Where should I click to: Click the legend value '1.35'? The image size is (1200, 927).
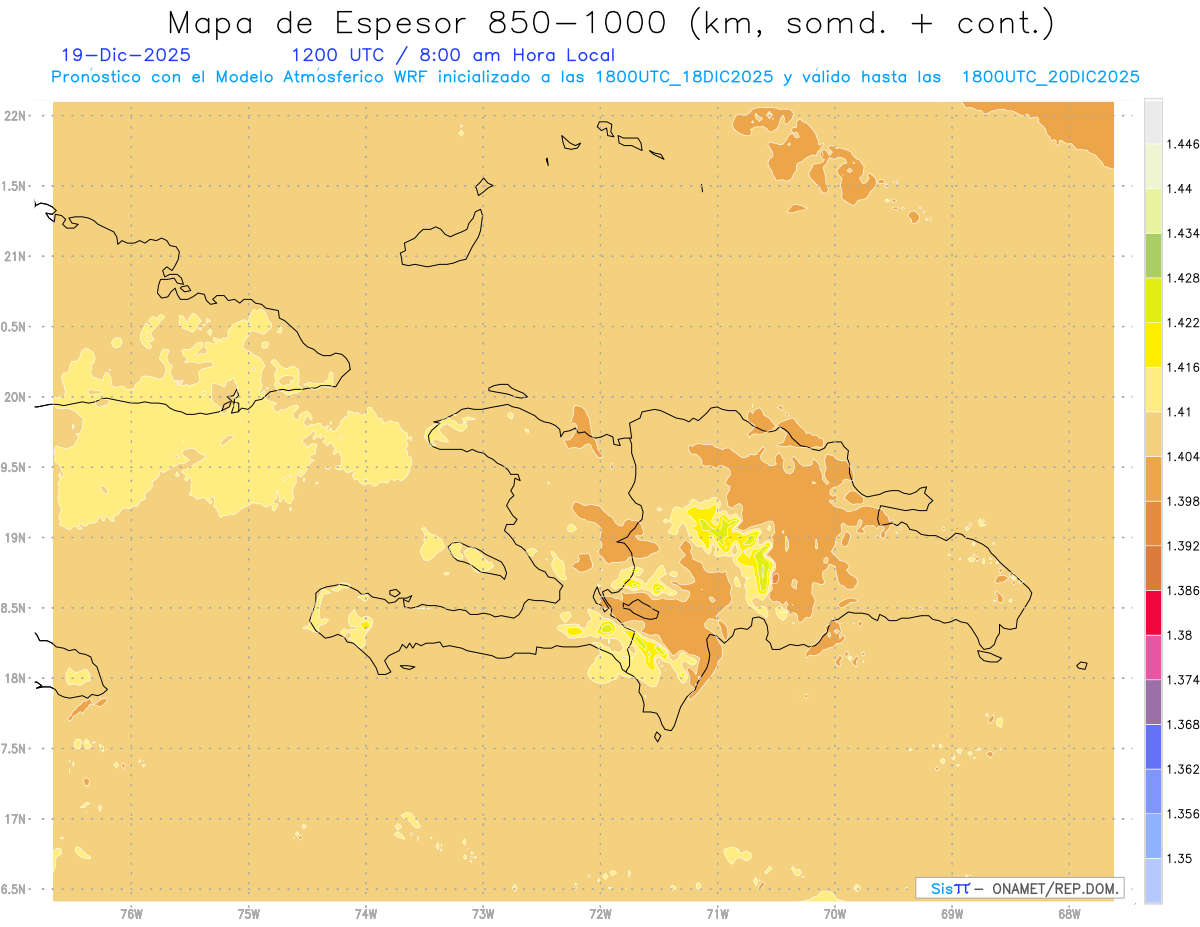(x=1179, y=859)
